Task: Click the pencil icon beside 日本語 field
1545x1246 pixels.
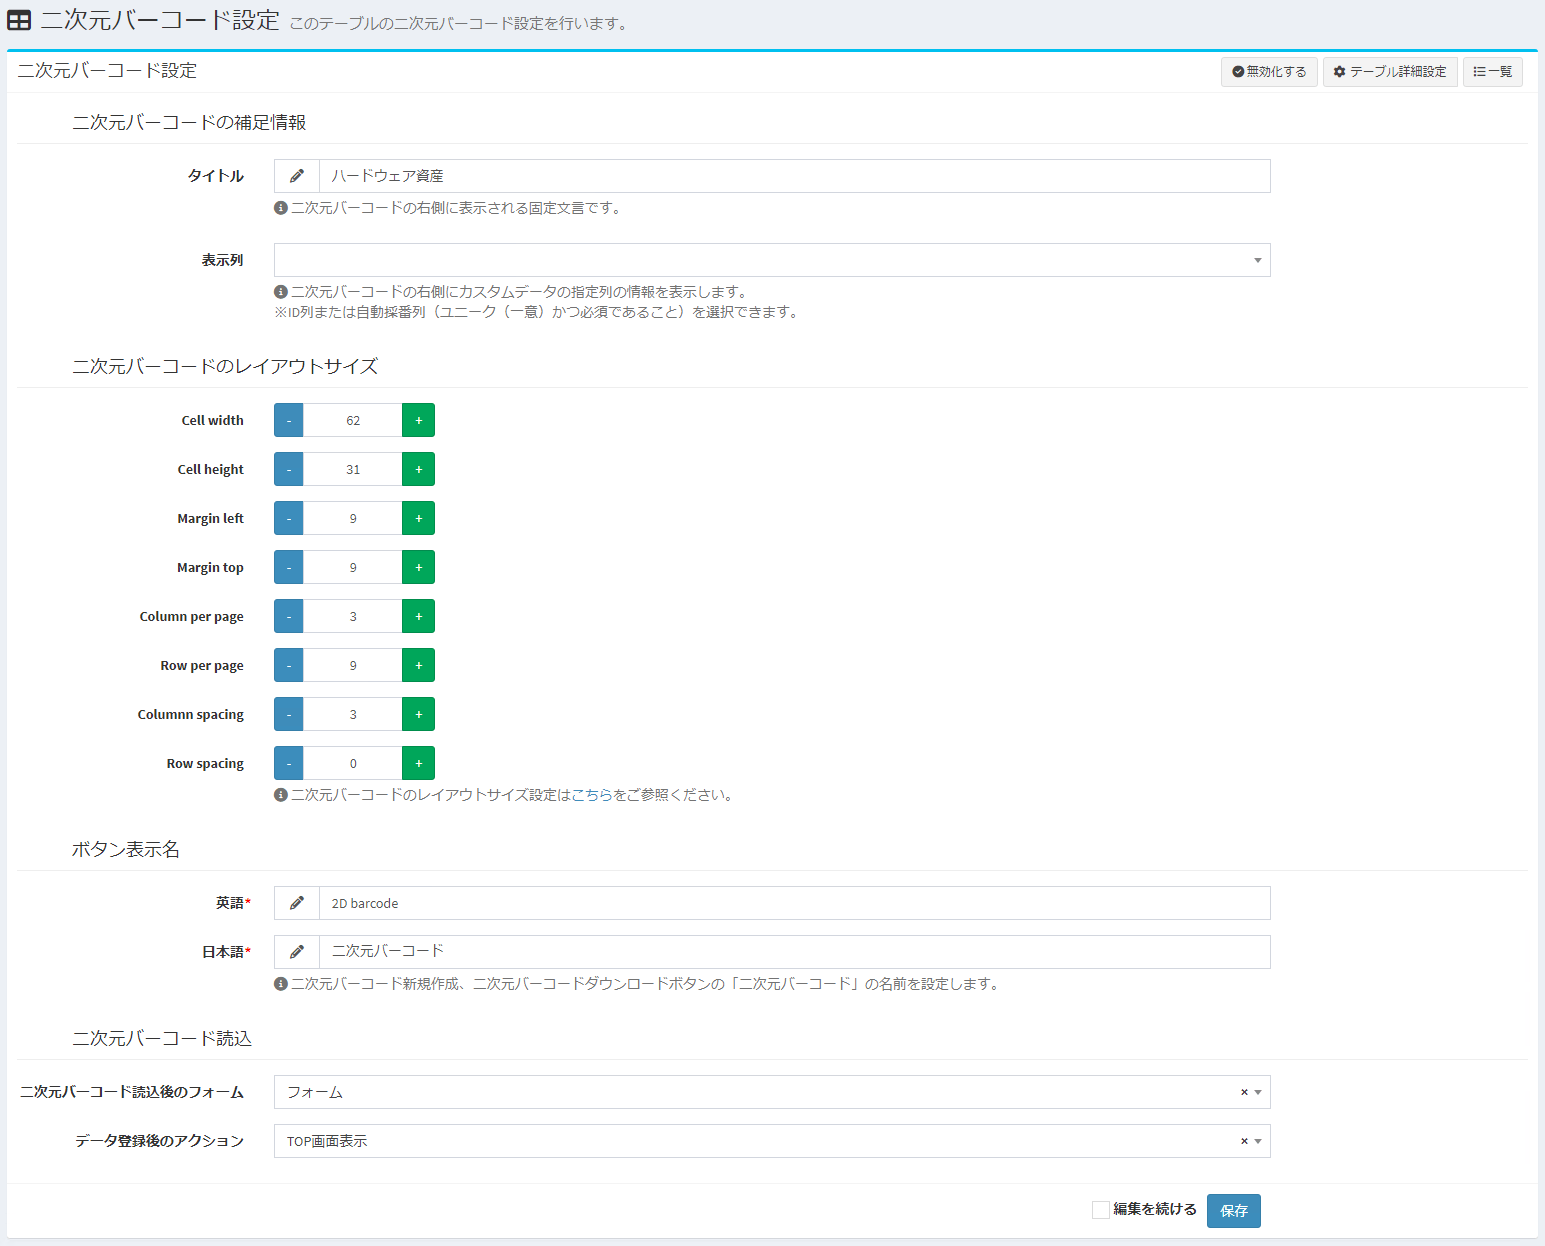Action: click(x=297, y=952)
